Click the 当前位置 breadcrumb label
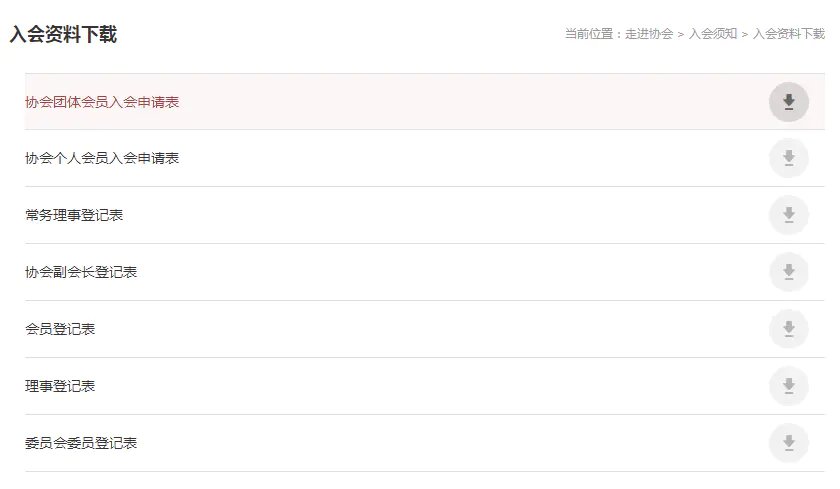The image size is (840, 489). [589, 34]
